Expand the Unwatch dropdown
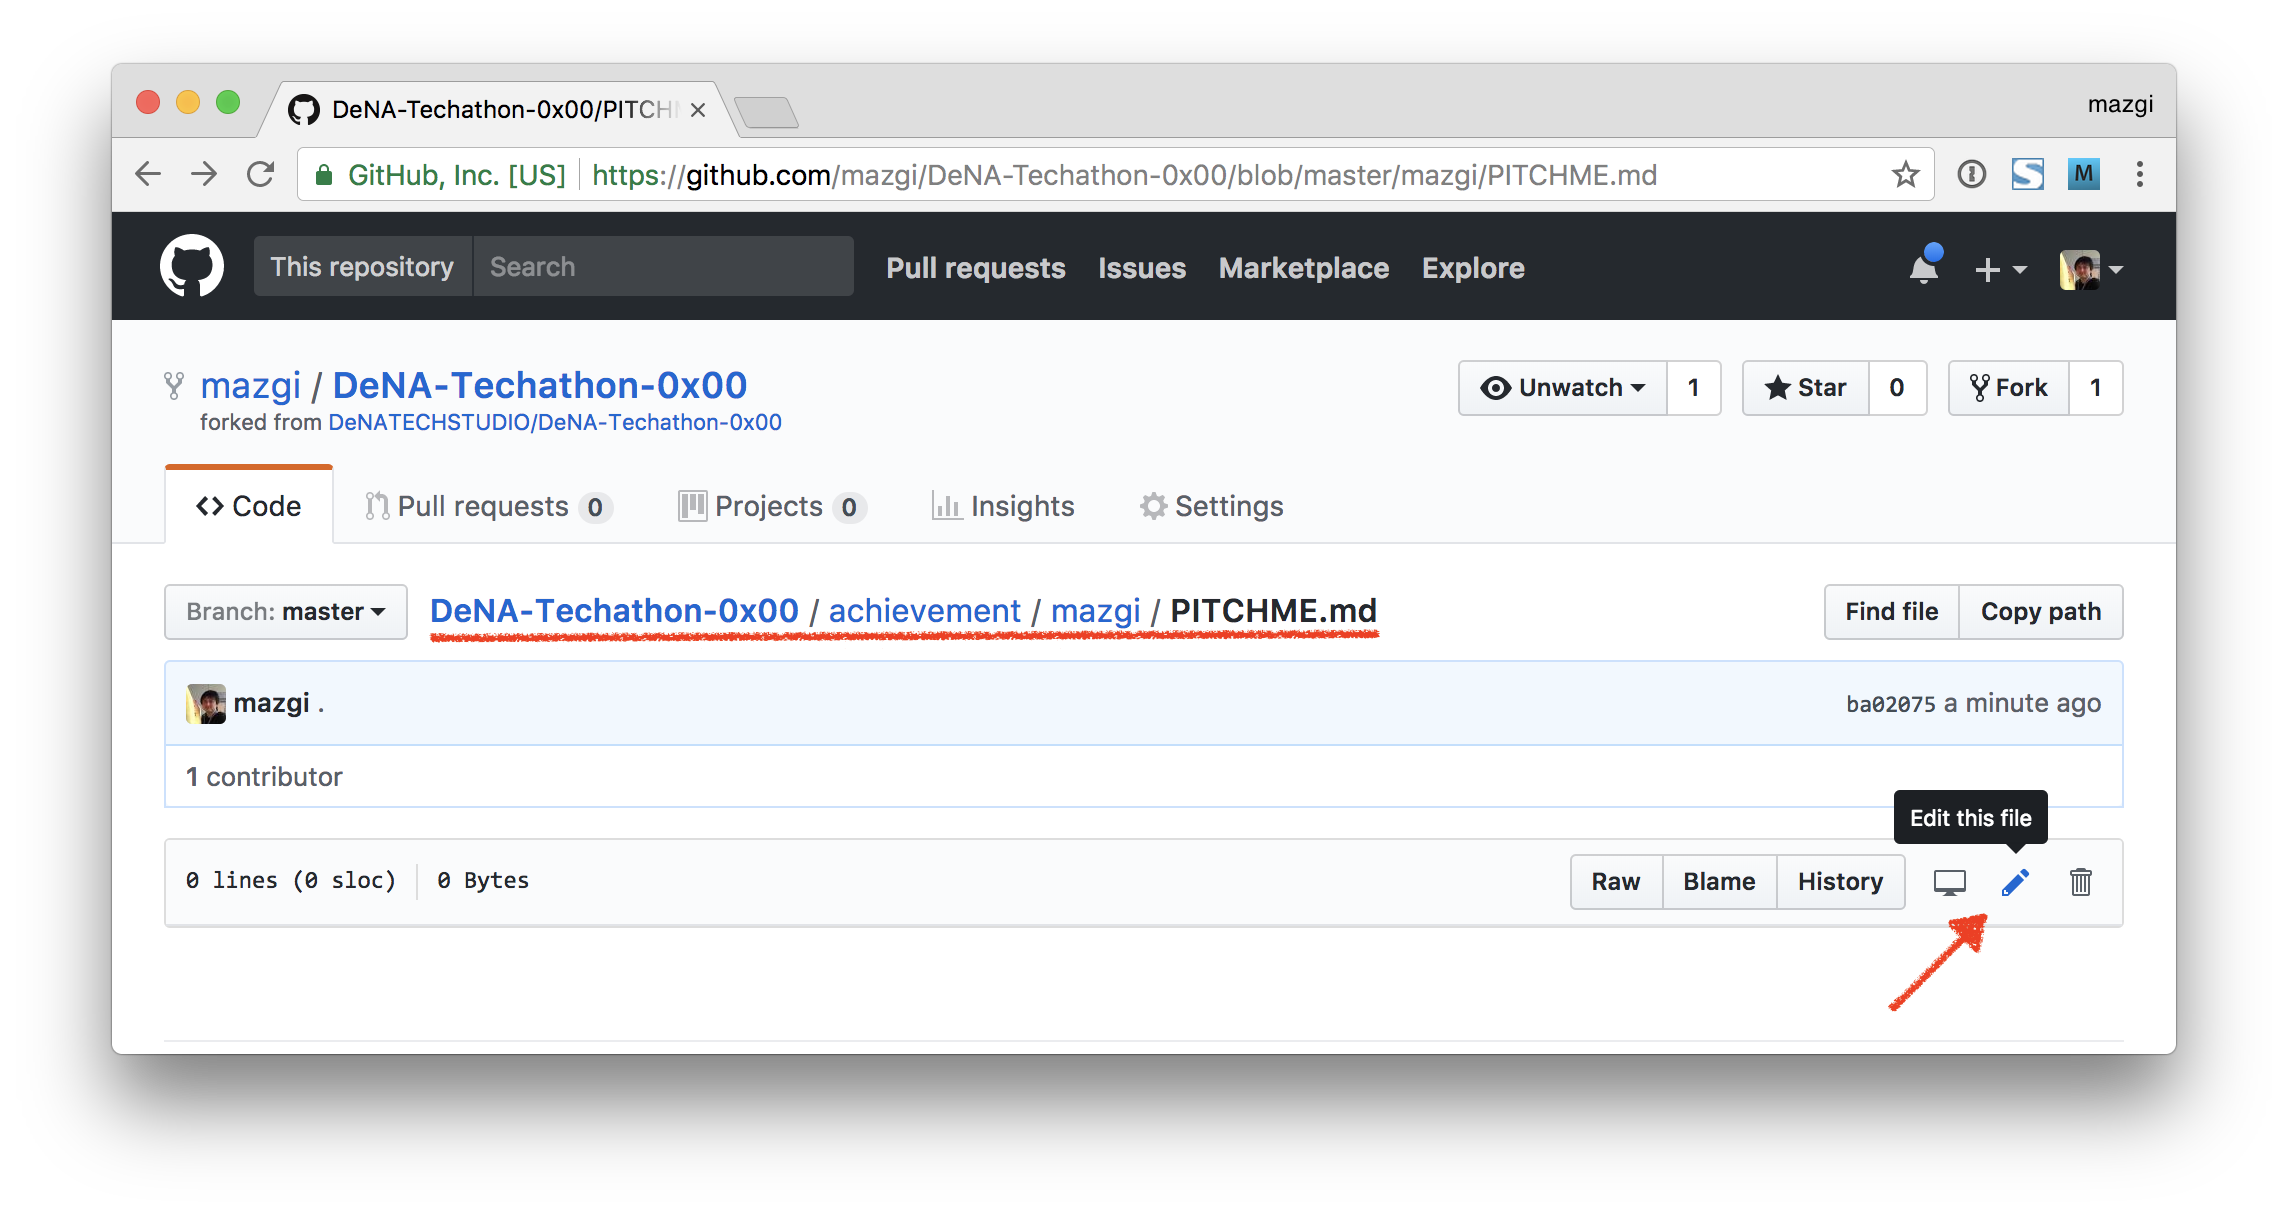 1563,388
